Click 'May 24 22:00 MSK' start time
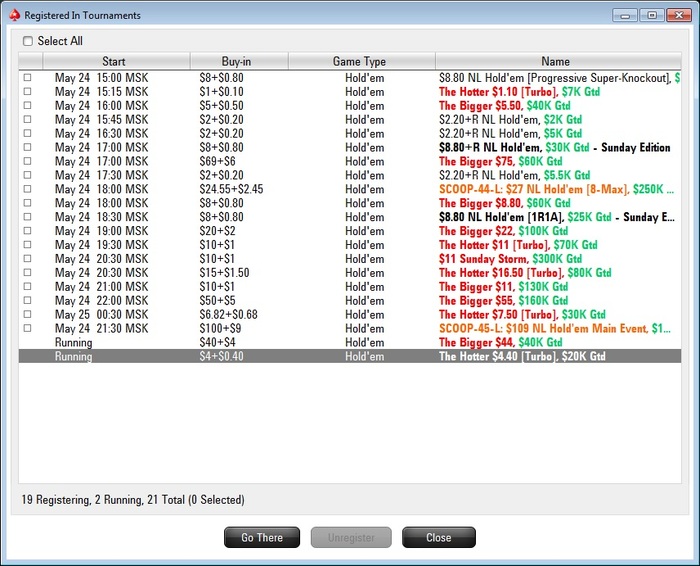Image resolution: width=700 pixels, height=566 pixels. coord(101,300)
